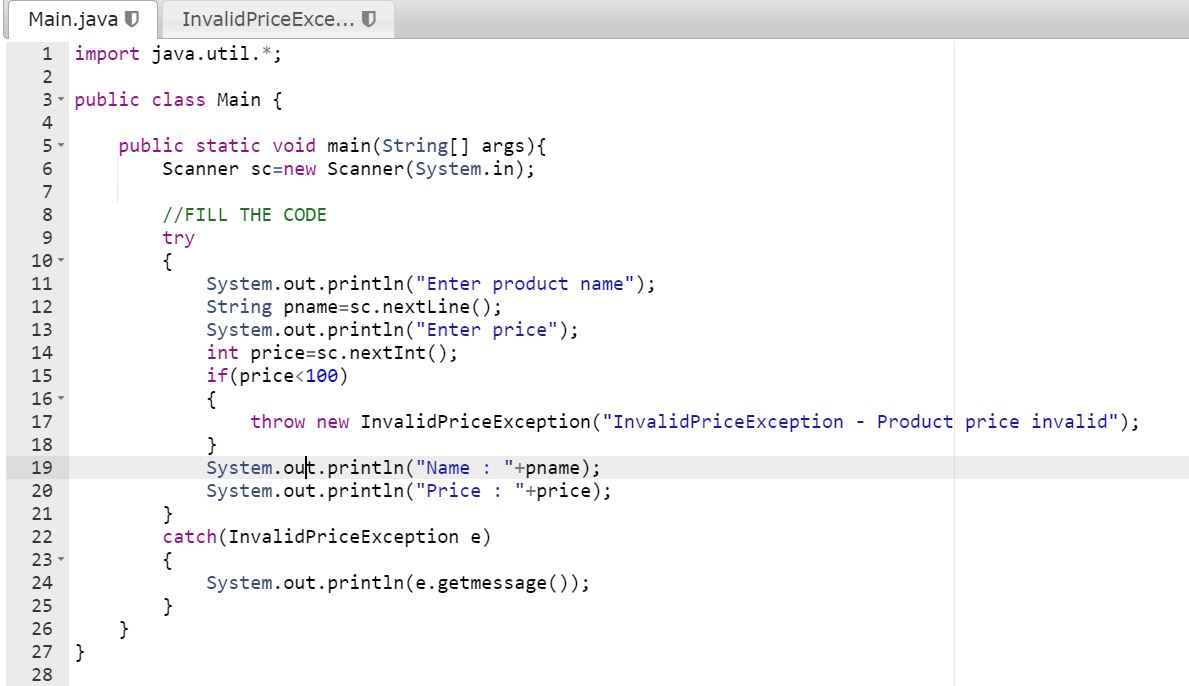The height and width of the screenshot is (686, 1189).
Task: Click the string "Price : " on line 20
Action: click(x=469, y=490)
